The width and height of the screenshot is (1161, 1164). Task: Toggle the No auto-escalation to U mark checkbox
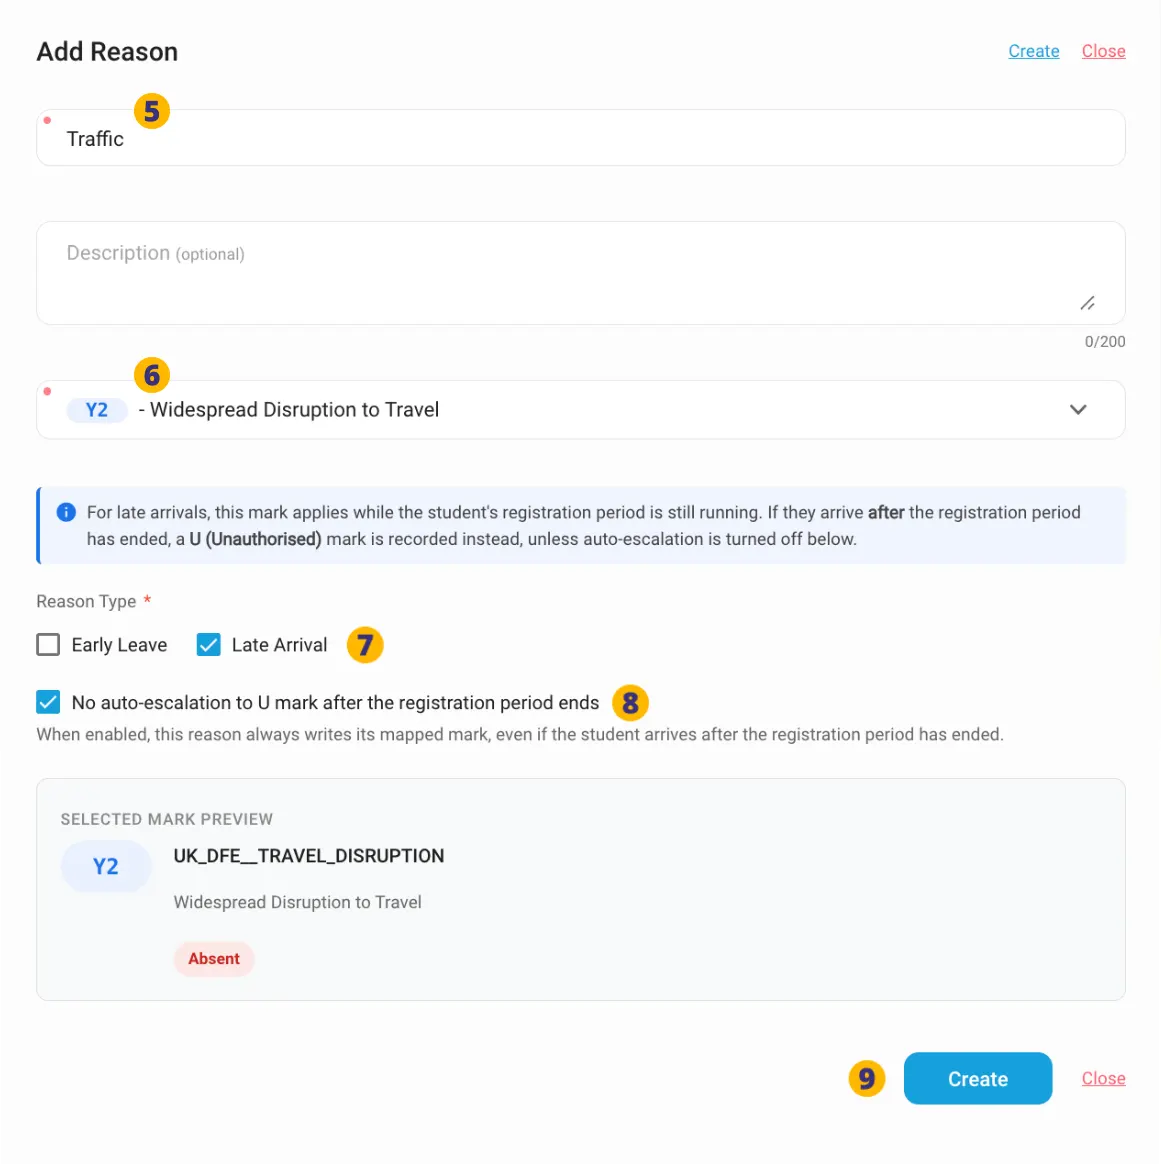48,702
